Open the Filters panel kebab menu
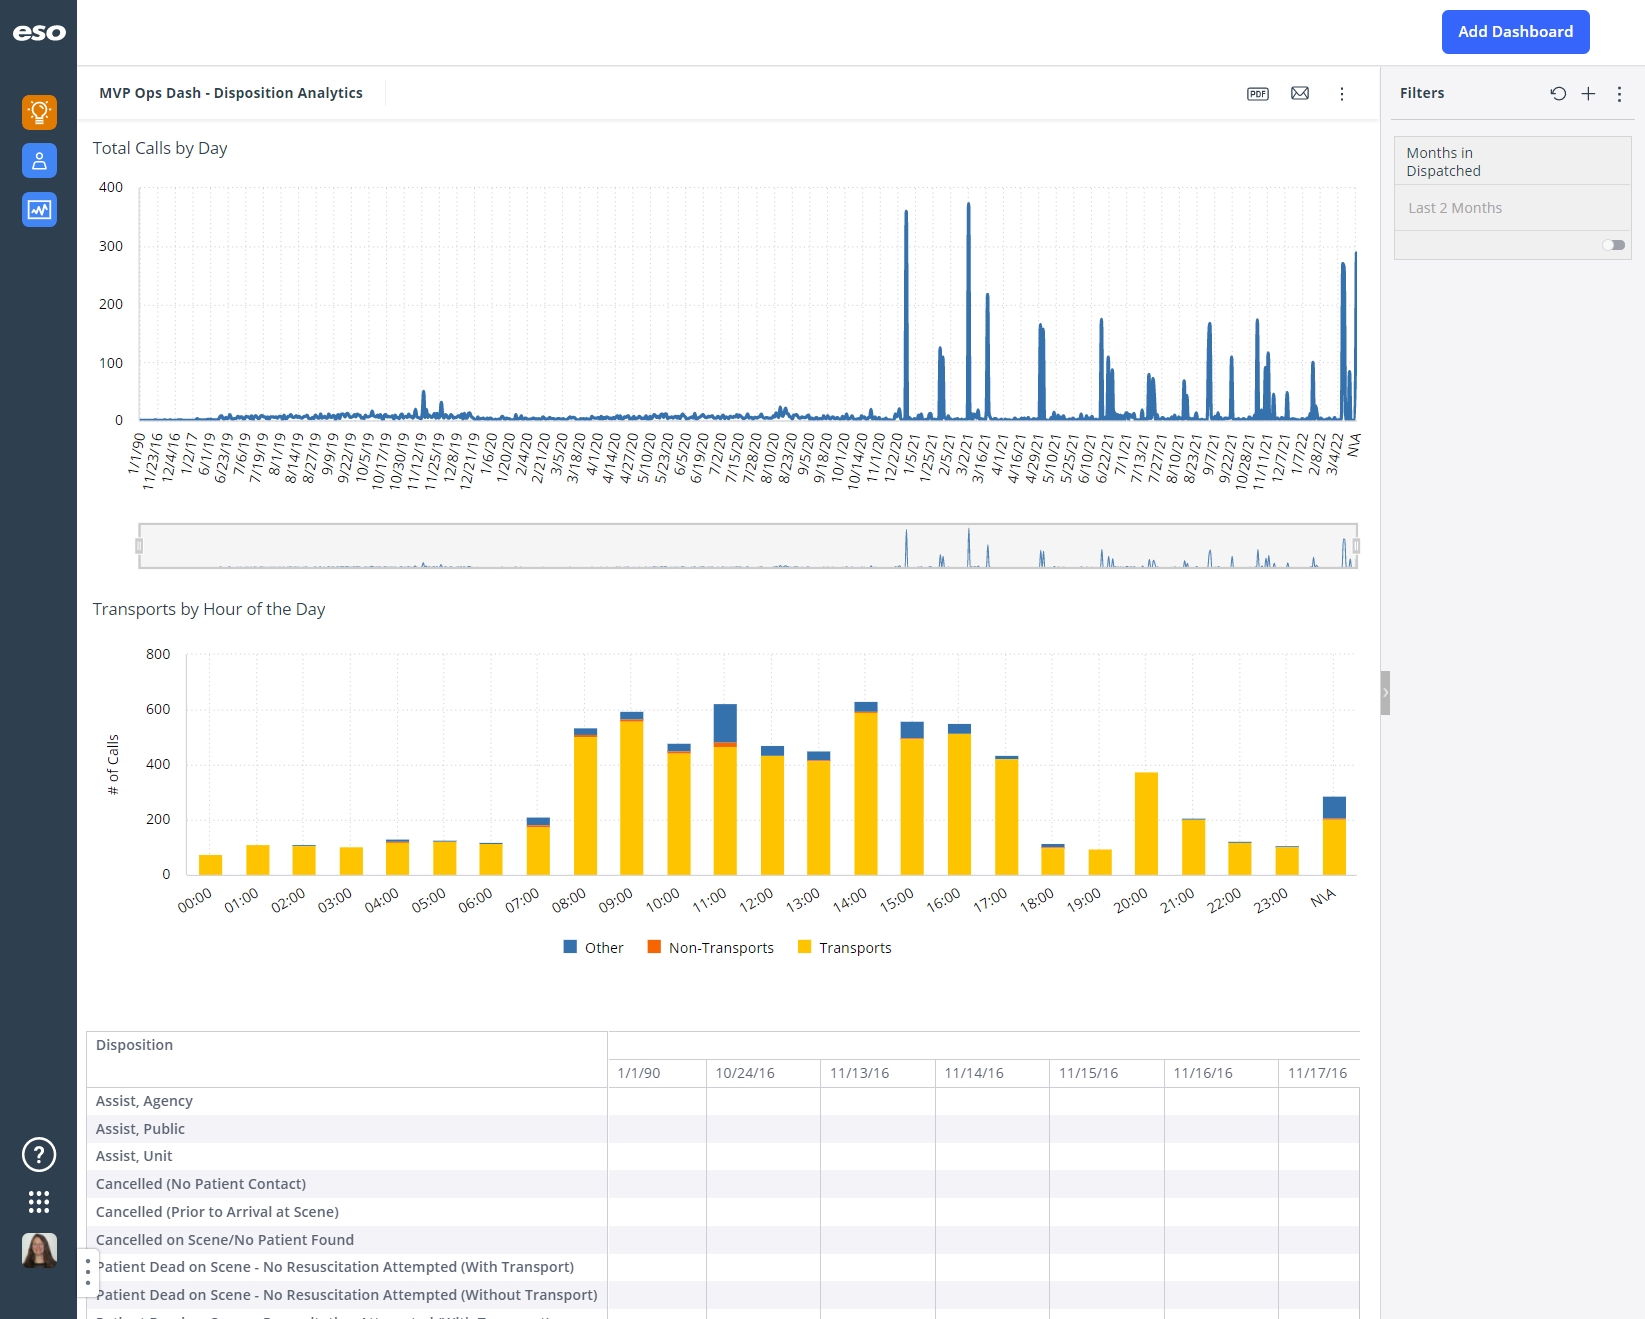1645x1319 pixels. (x=1620, y=93)
